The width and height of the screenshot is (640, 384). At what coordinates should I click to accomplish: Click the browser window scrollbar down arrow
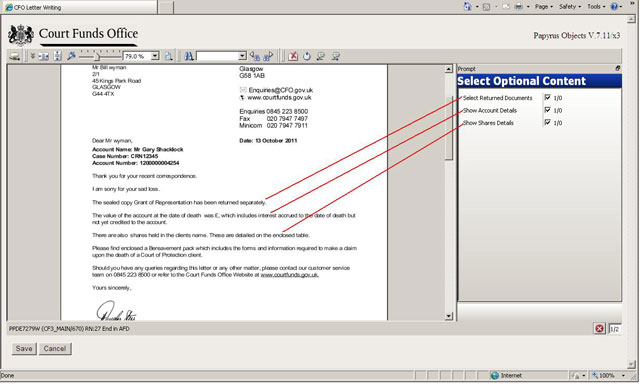632,364
